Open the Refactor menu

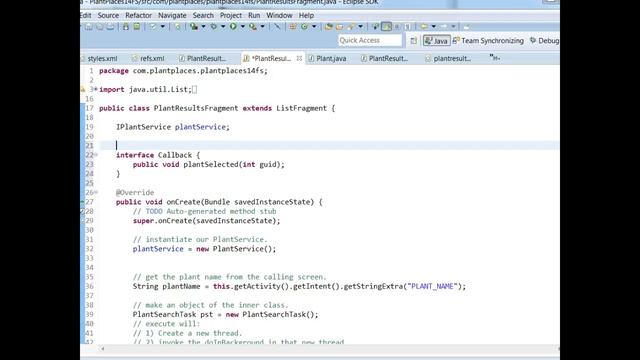pyautogui.click(x=138, y=15)
